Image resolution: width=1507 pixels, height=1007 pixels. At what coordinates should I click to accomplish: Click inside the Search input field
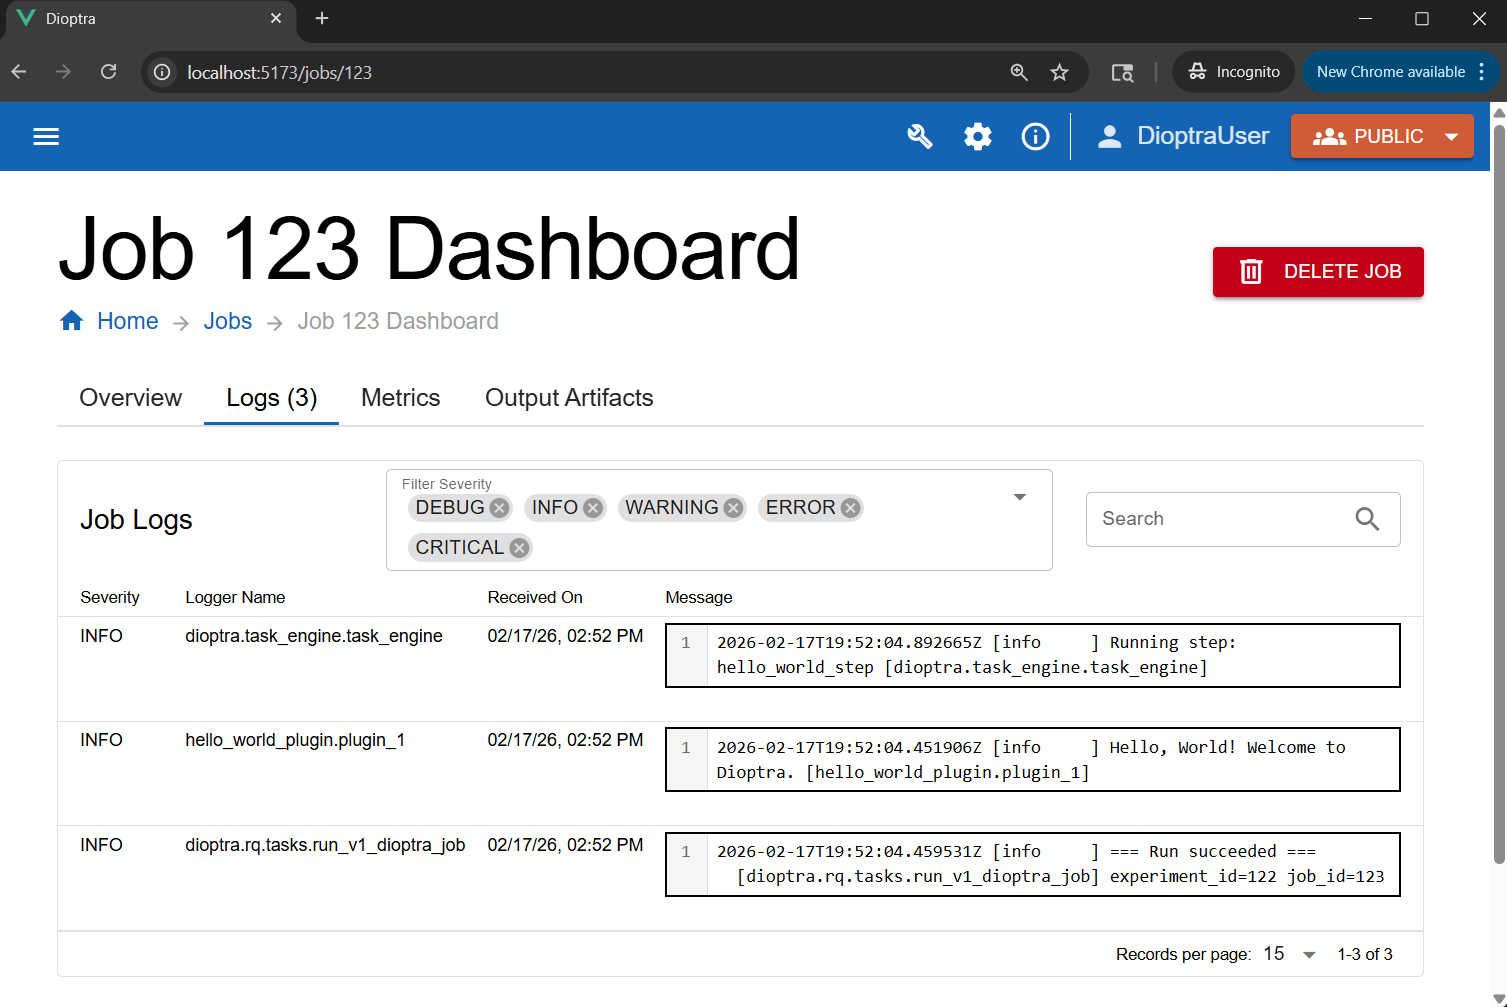[1200, 519]
